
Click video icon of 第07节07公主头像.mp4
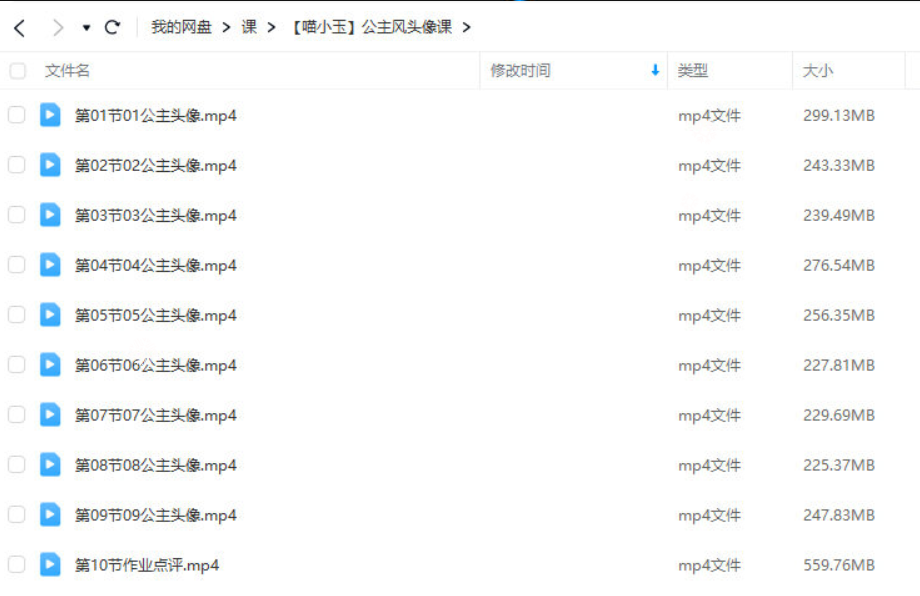click(x=50, y=414)
